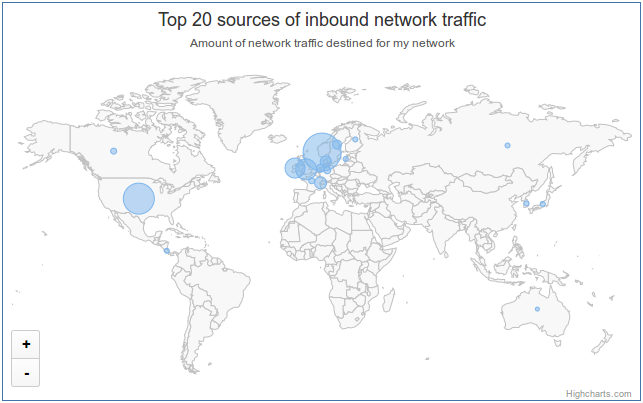This screenshot has width=643, height=403.
Task: Click the bubble over Estonia near the Baltic
Action: pyautogui.click(x=346, y=159)
